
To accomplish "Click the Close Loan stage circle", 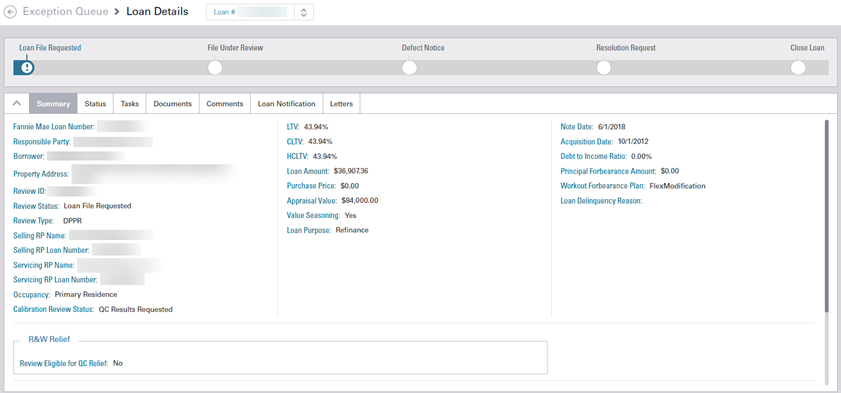I will (x=798, y=68).
